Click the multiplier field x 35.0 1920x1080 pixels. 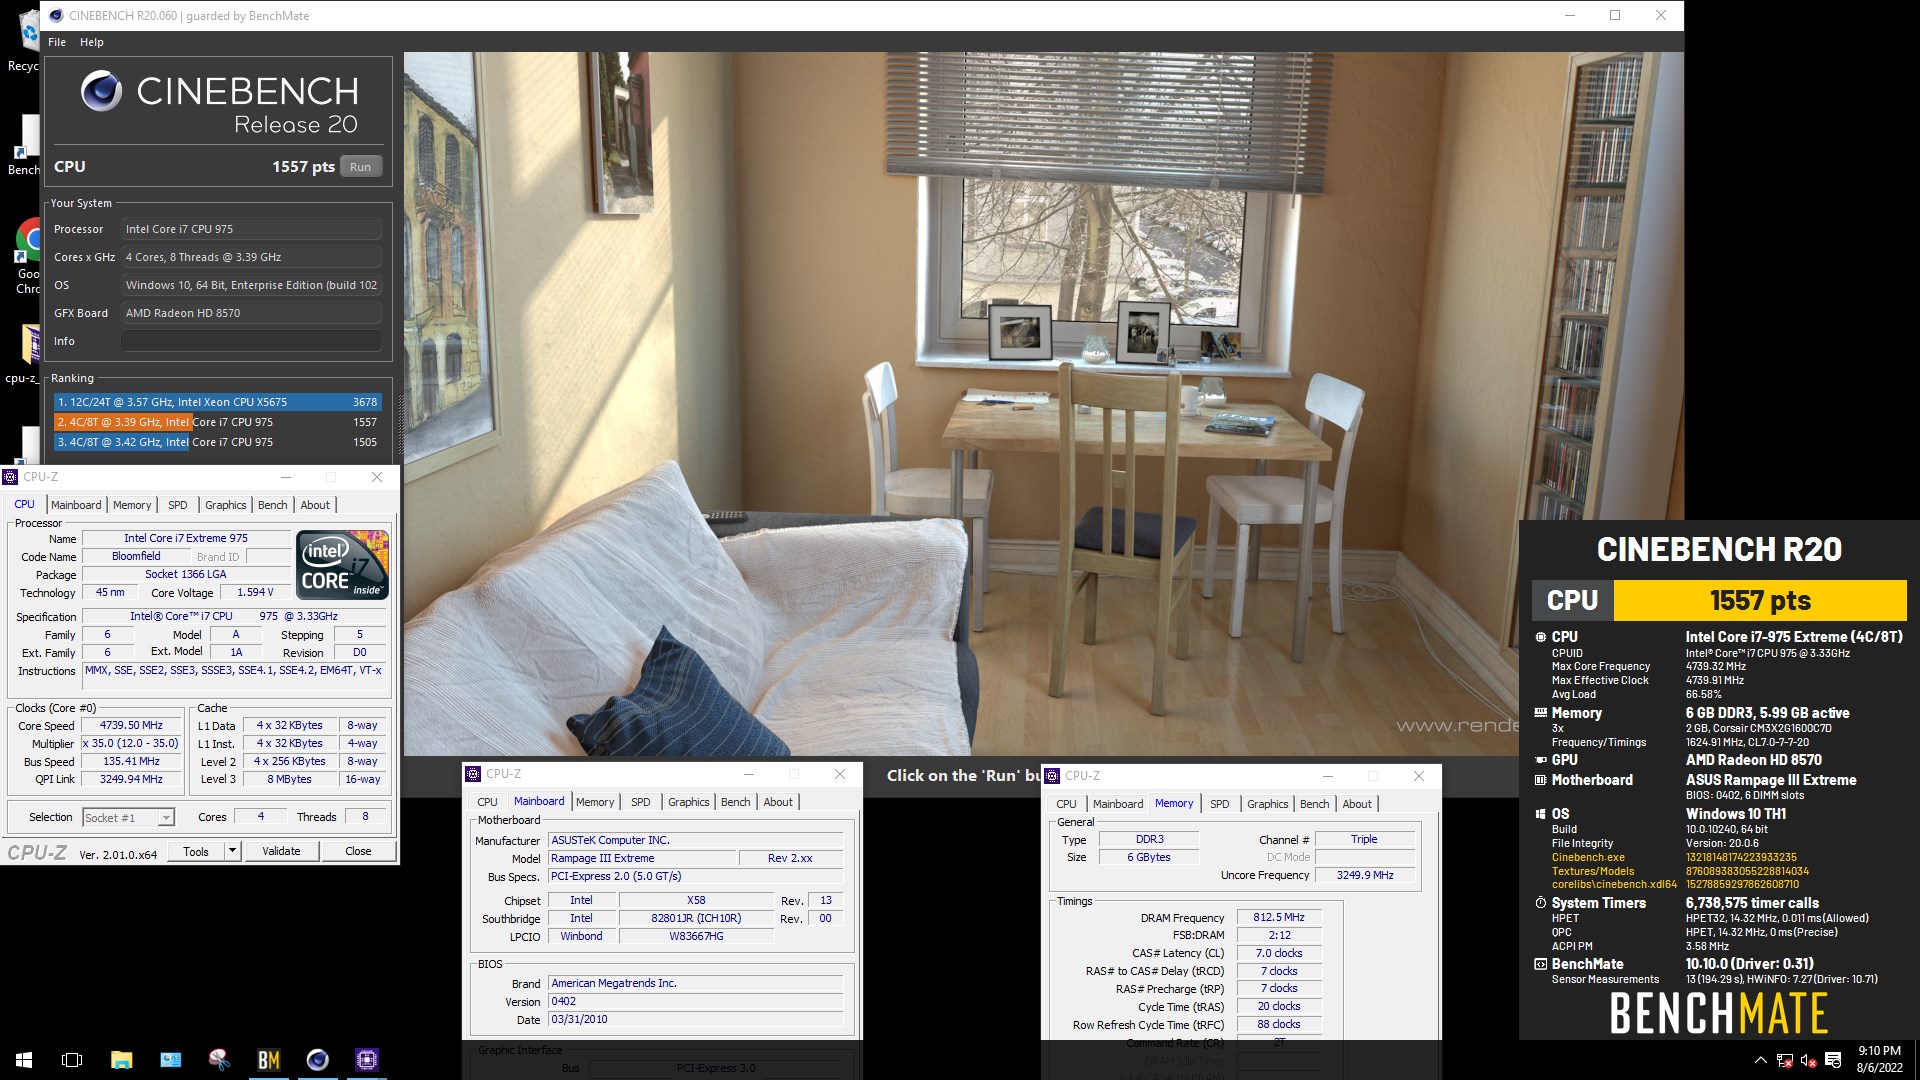[131, 743]
